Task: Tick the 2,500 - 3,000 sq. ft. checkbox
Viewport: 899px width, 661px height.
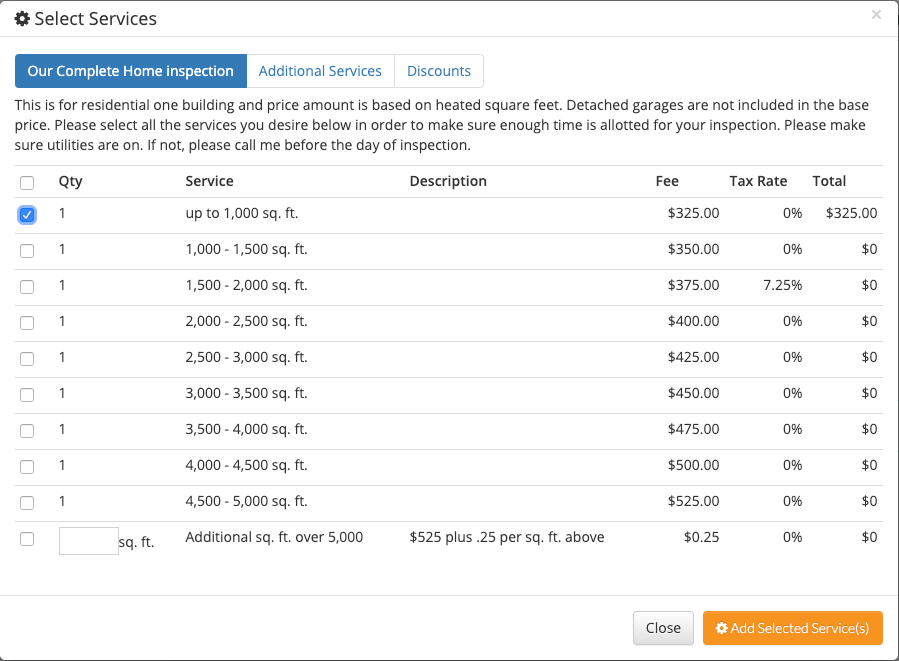Action: (x=27, y=359)
